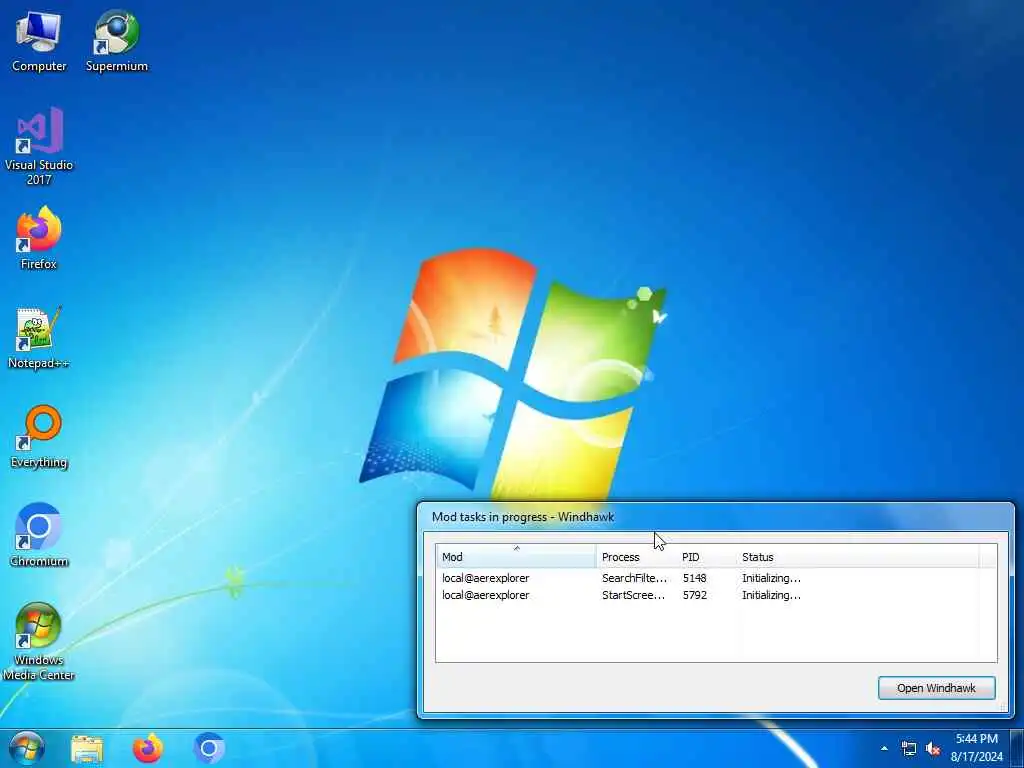Open the clock showing 5:44 PM
Screen dimensions: 1024x768
click(977, 748)
